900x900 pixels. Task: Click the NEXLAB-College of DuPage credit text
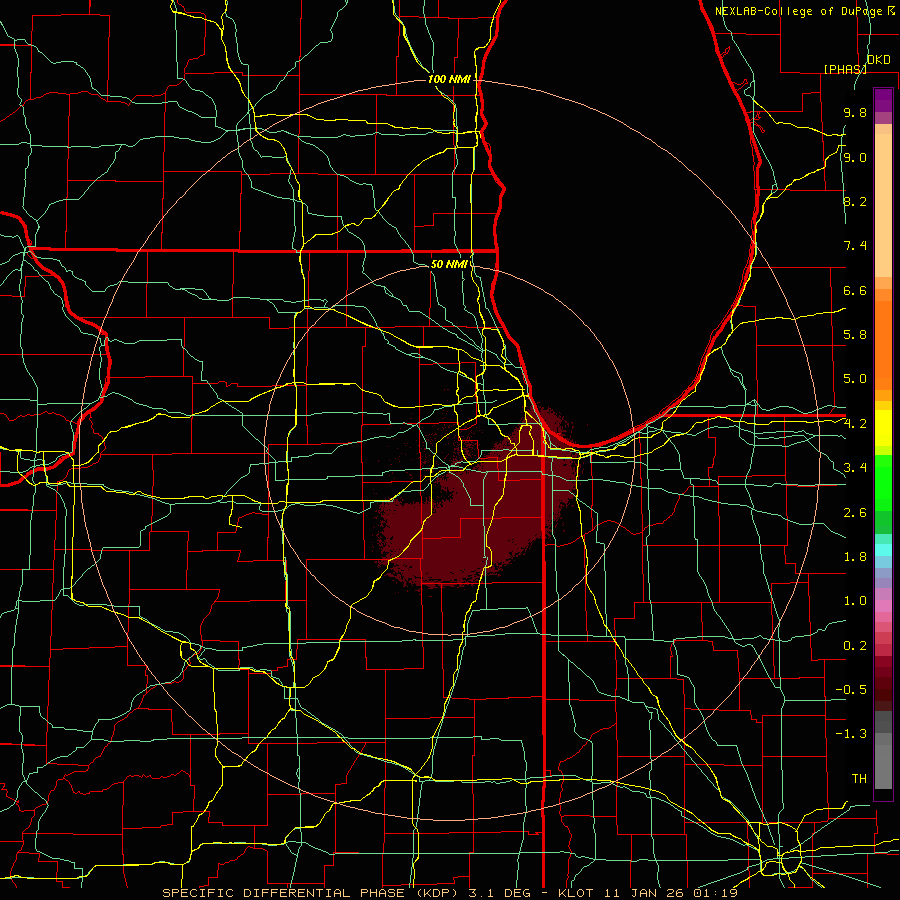pyautogui.click(x=799, y=11)
